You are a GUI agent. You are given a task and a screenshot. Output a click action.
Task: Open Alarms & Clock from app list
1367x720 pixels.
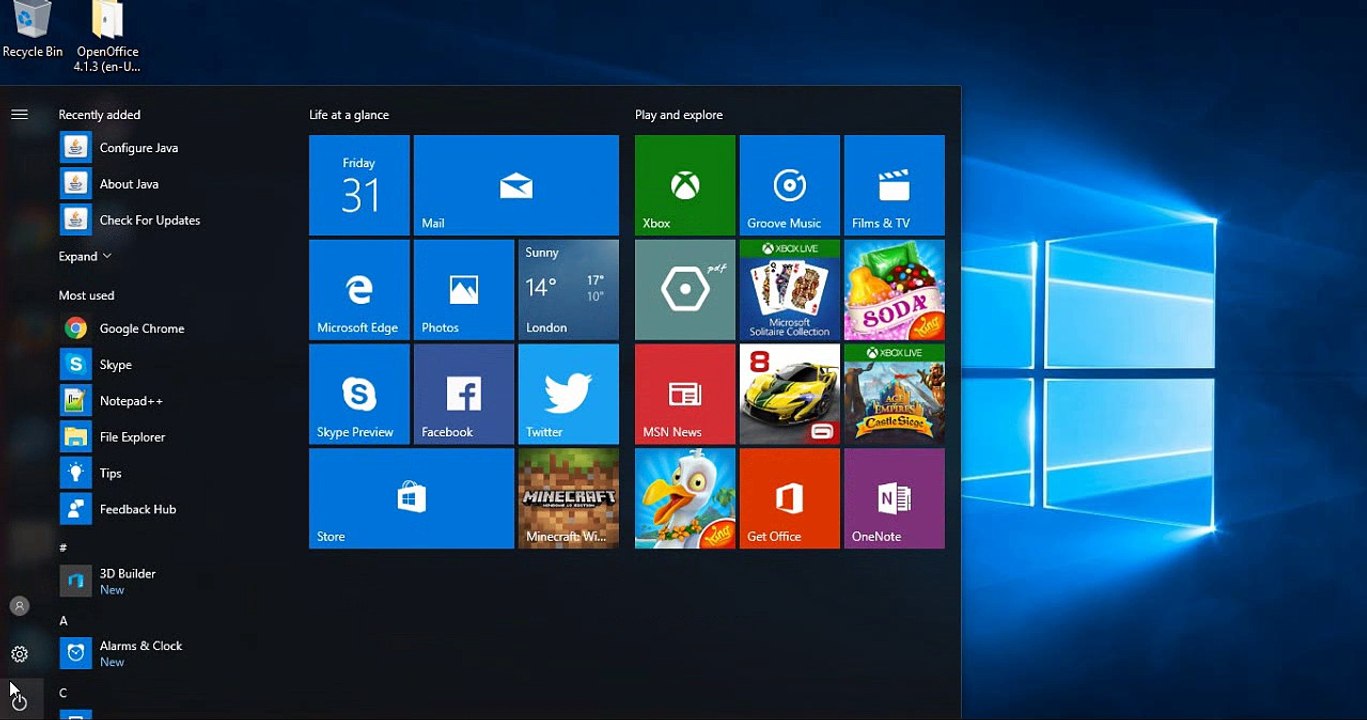pyautogui.click(x=140, y=653)
